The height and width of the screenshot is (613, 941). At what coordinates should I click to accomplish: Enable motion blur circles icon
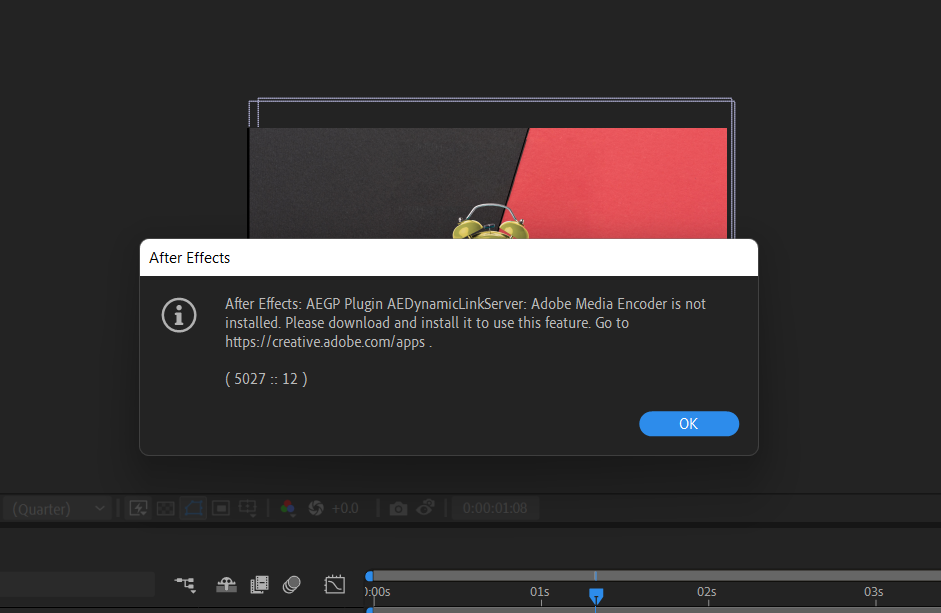pyautogui.click(x=292, y=584)
